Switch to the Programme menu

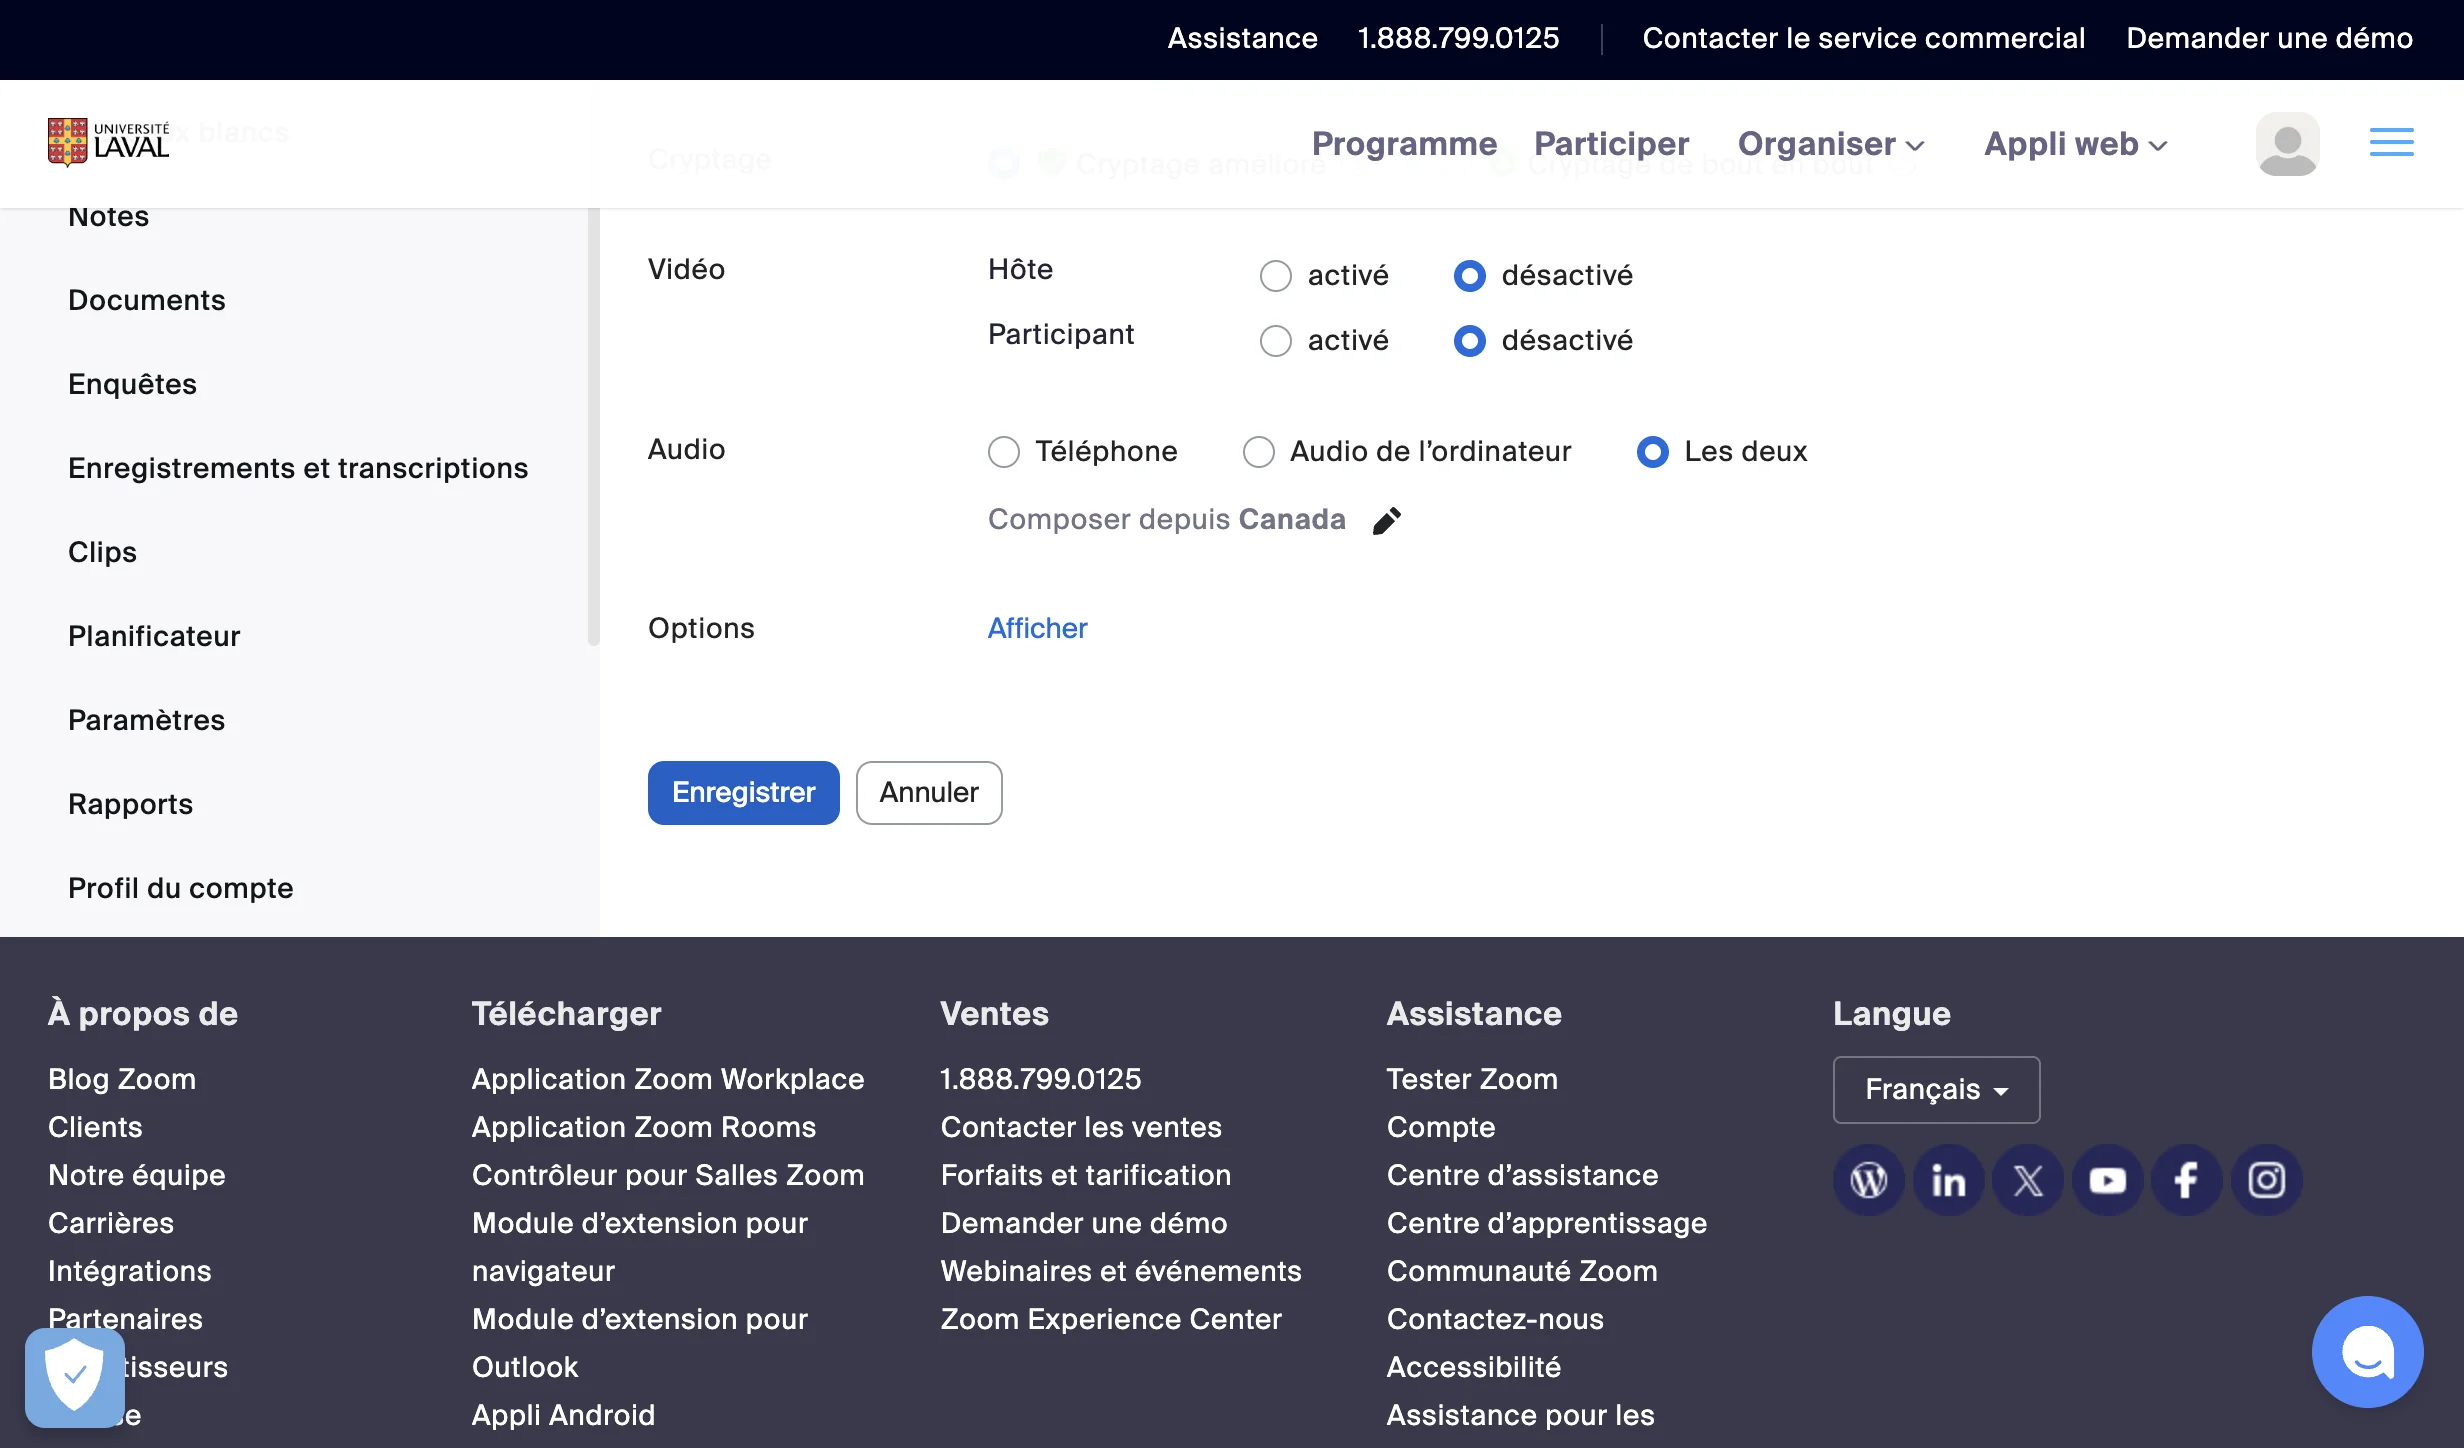1404,144
